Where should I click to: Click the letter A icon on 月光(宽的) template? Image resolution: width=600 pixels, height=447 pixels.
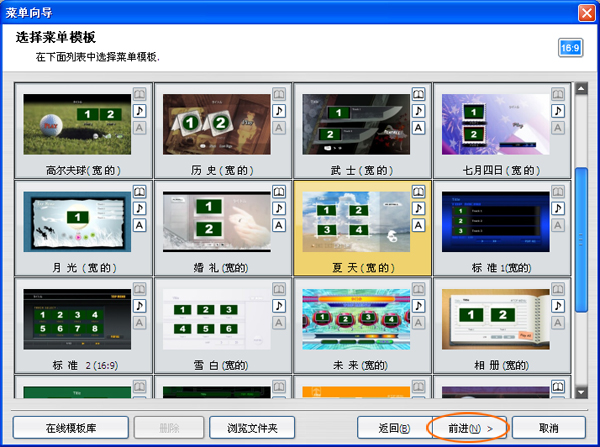(140, 225)
